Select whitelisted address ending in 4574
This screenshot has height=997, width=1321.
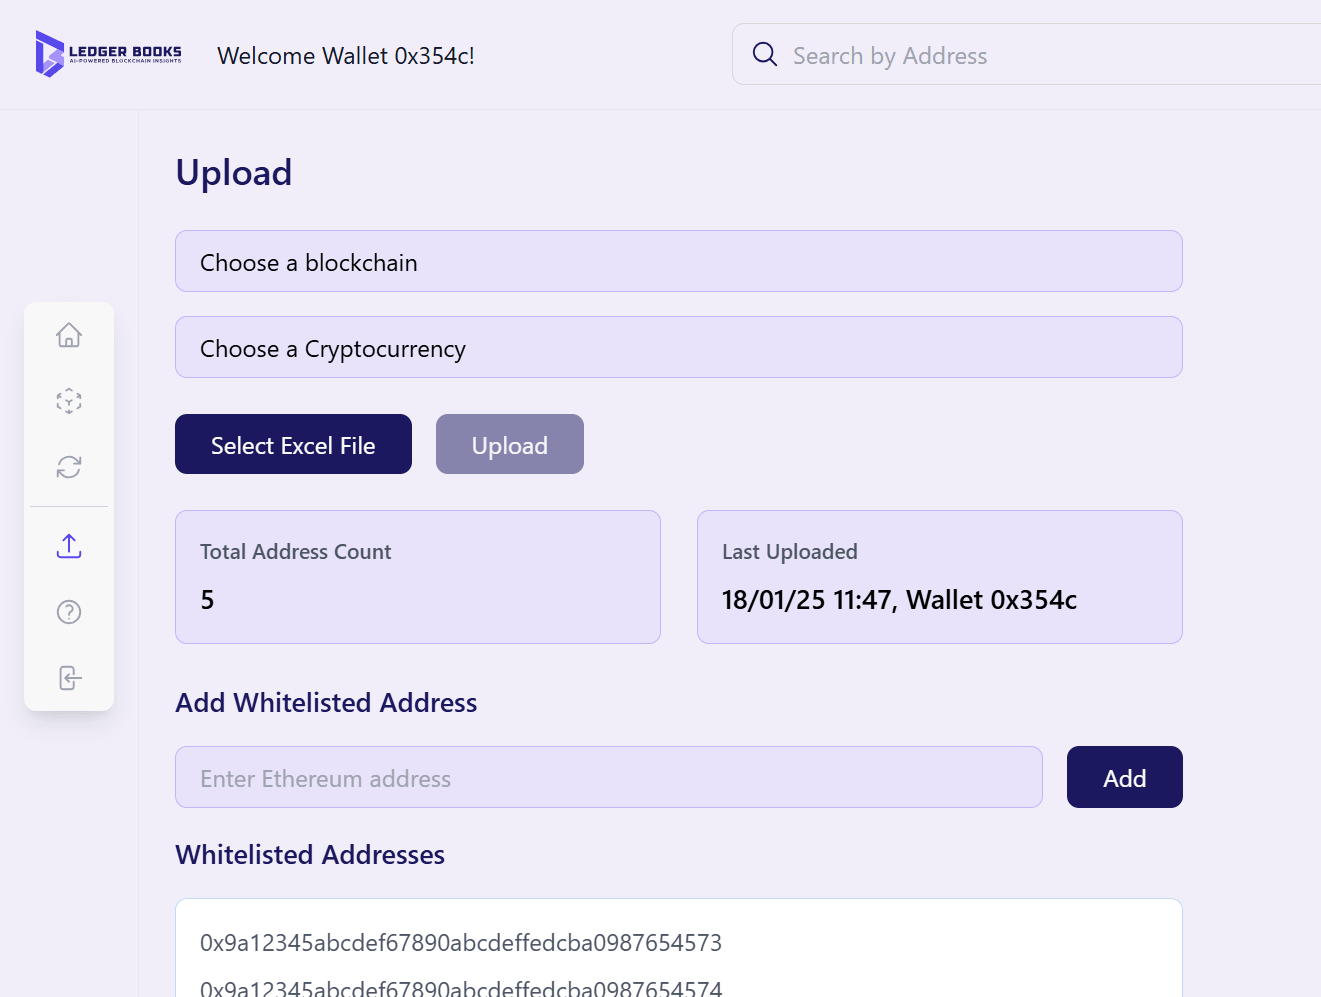coord(461,987)
